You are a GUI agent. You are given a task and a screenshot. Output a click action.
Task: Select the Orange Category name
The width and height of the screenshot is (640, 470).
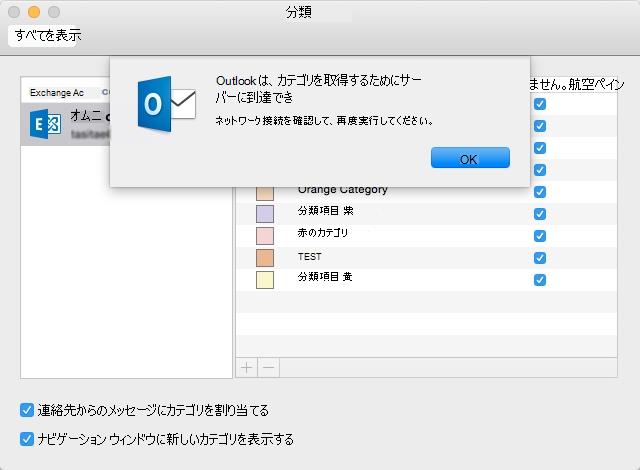click(x=342, y=190)
